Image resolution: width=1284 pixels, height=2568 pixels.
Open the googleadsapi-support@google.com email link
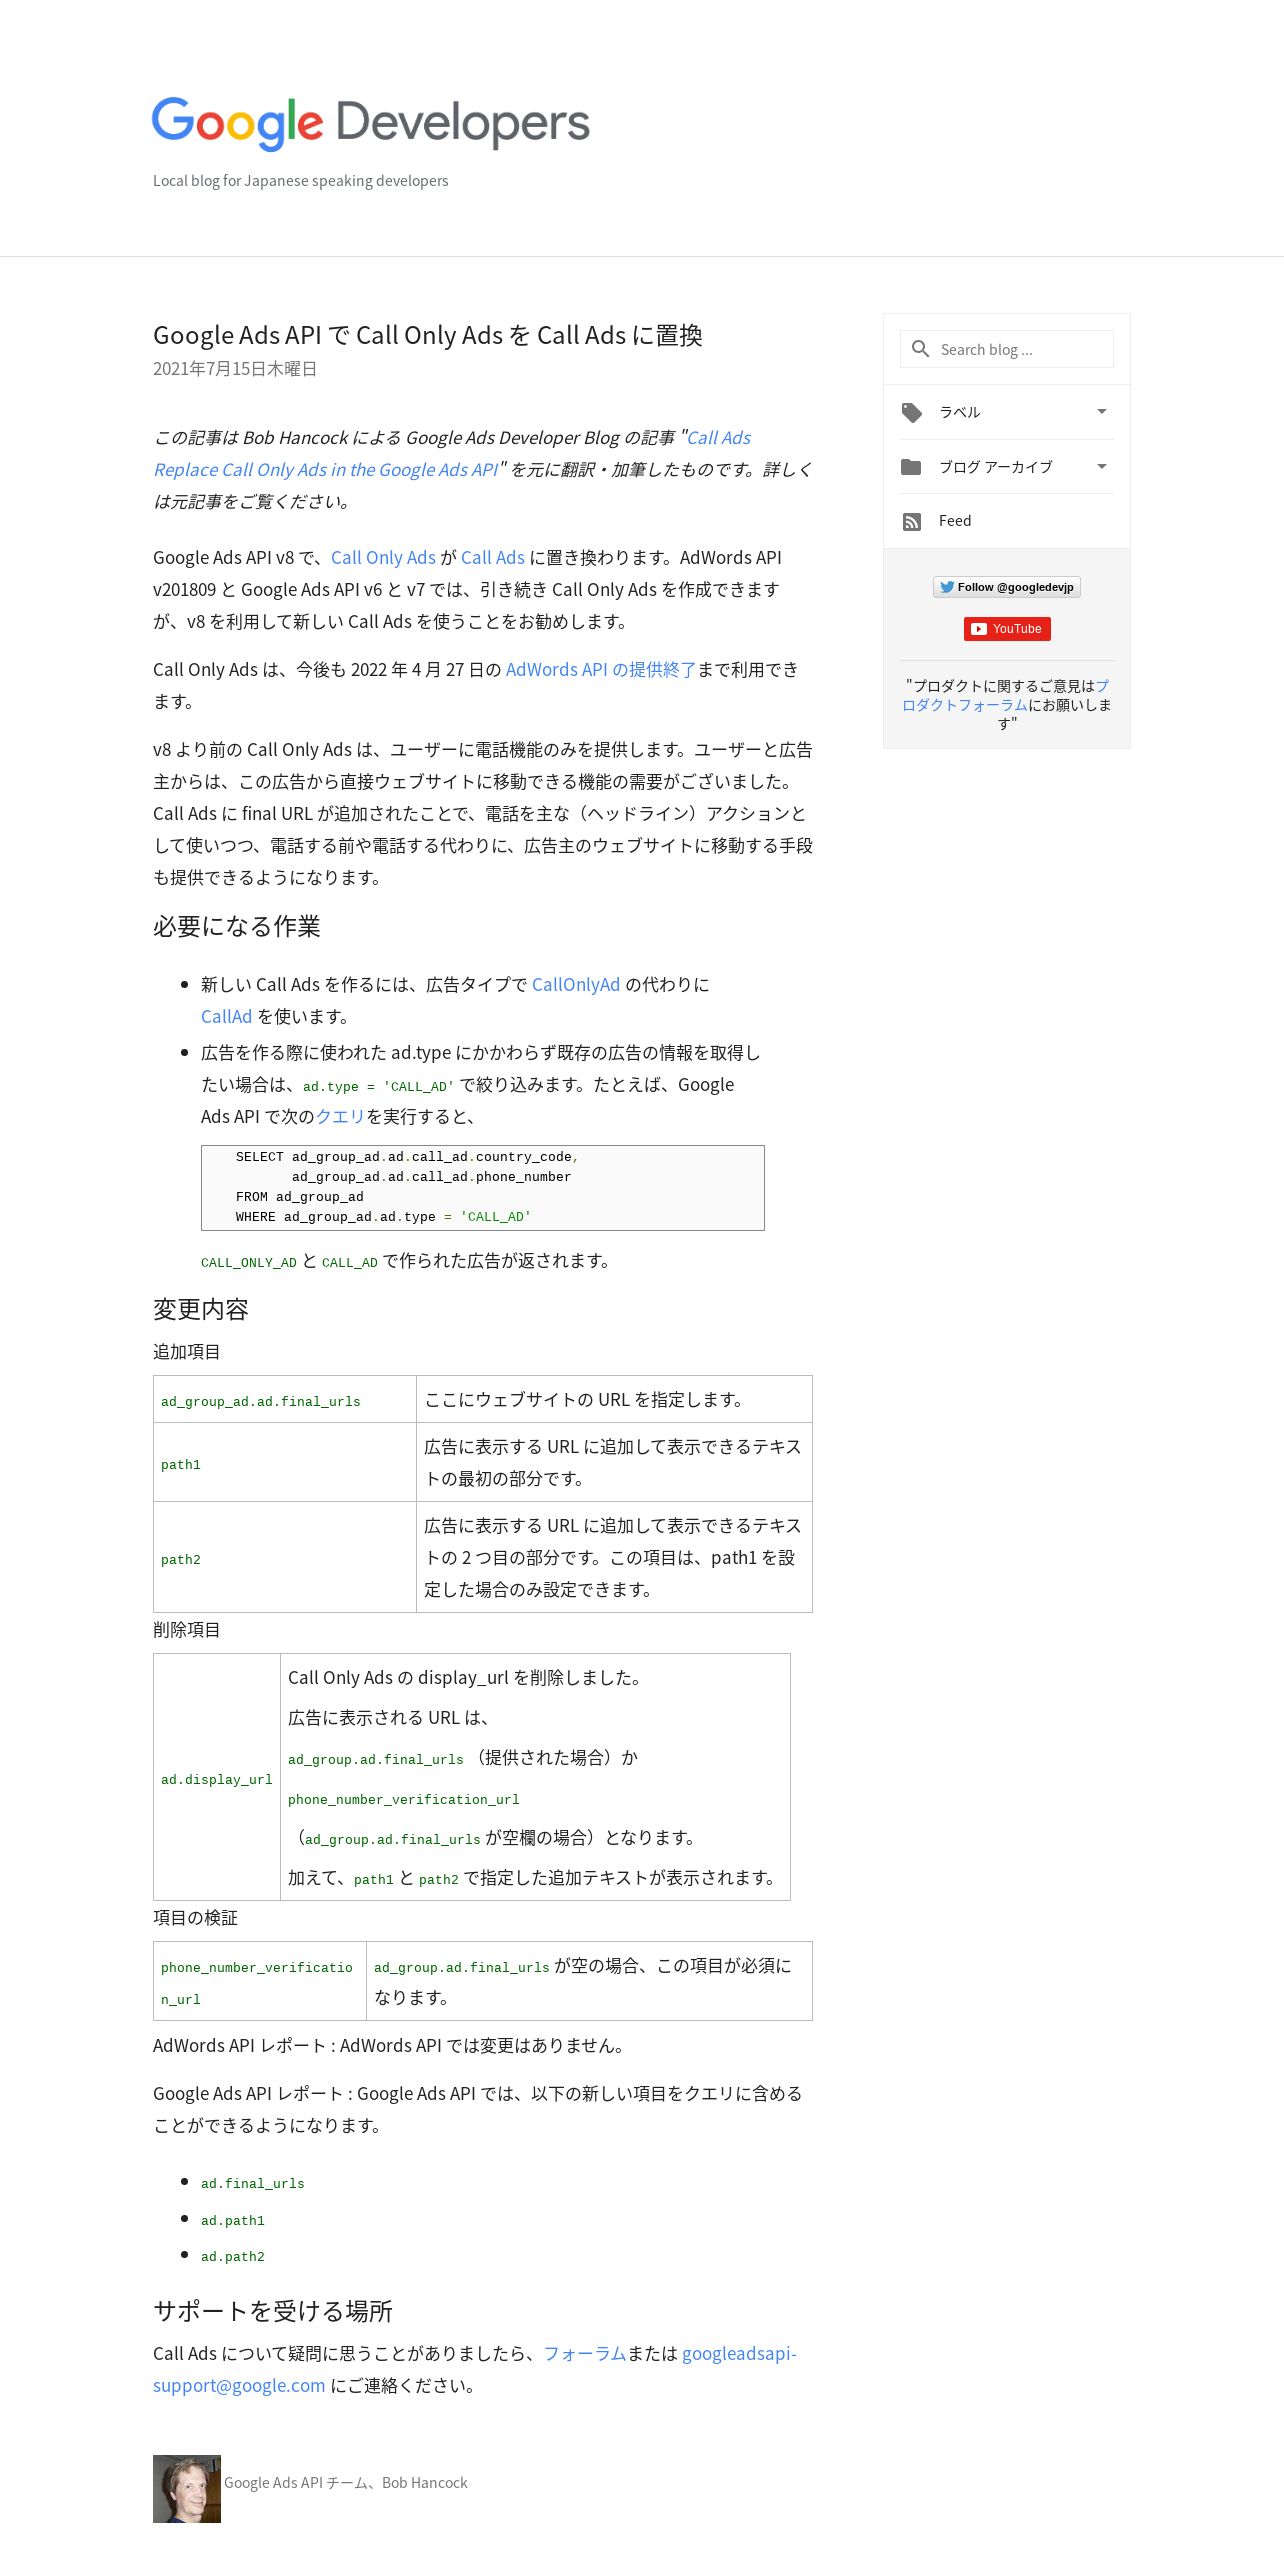pos(475,2370)
